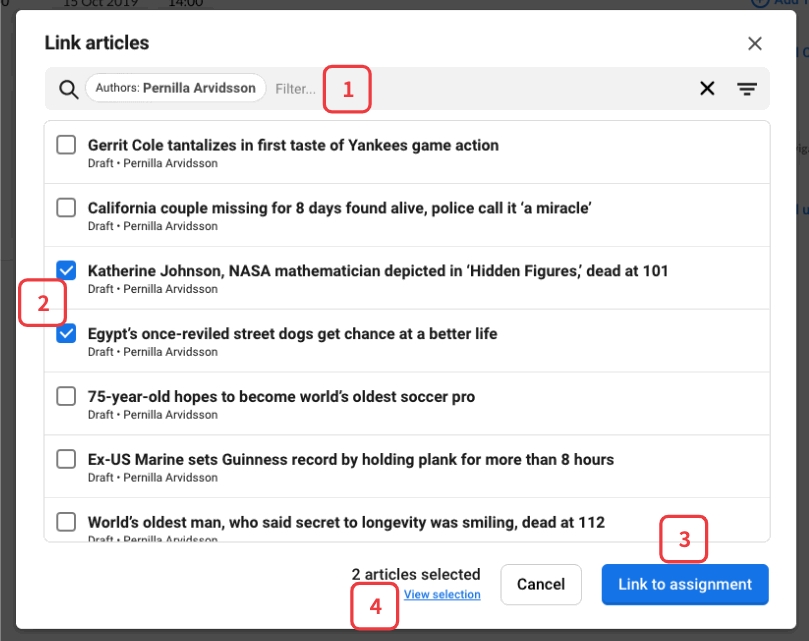Click the Authors: Pernilla Arvidsson filter chip
The width and height of the screenshot is (809, 641).
176,88
